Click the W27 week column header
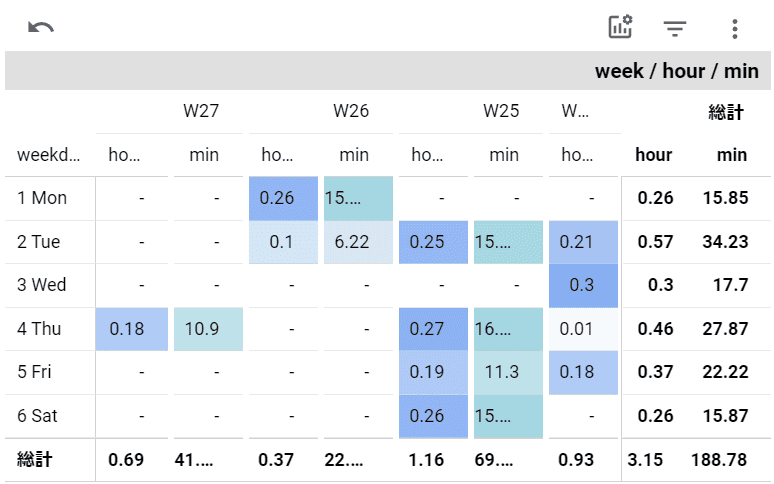This screenshot has width=774, height=484. click(x=200, y=111)
